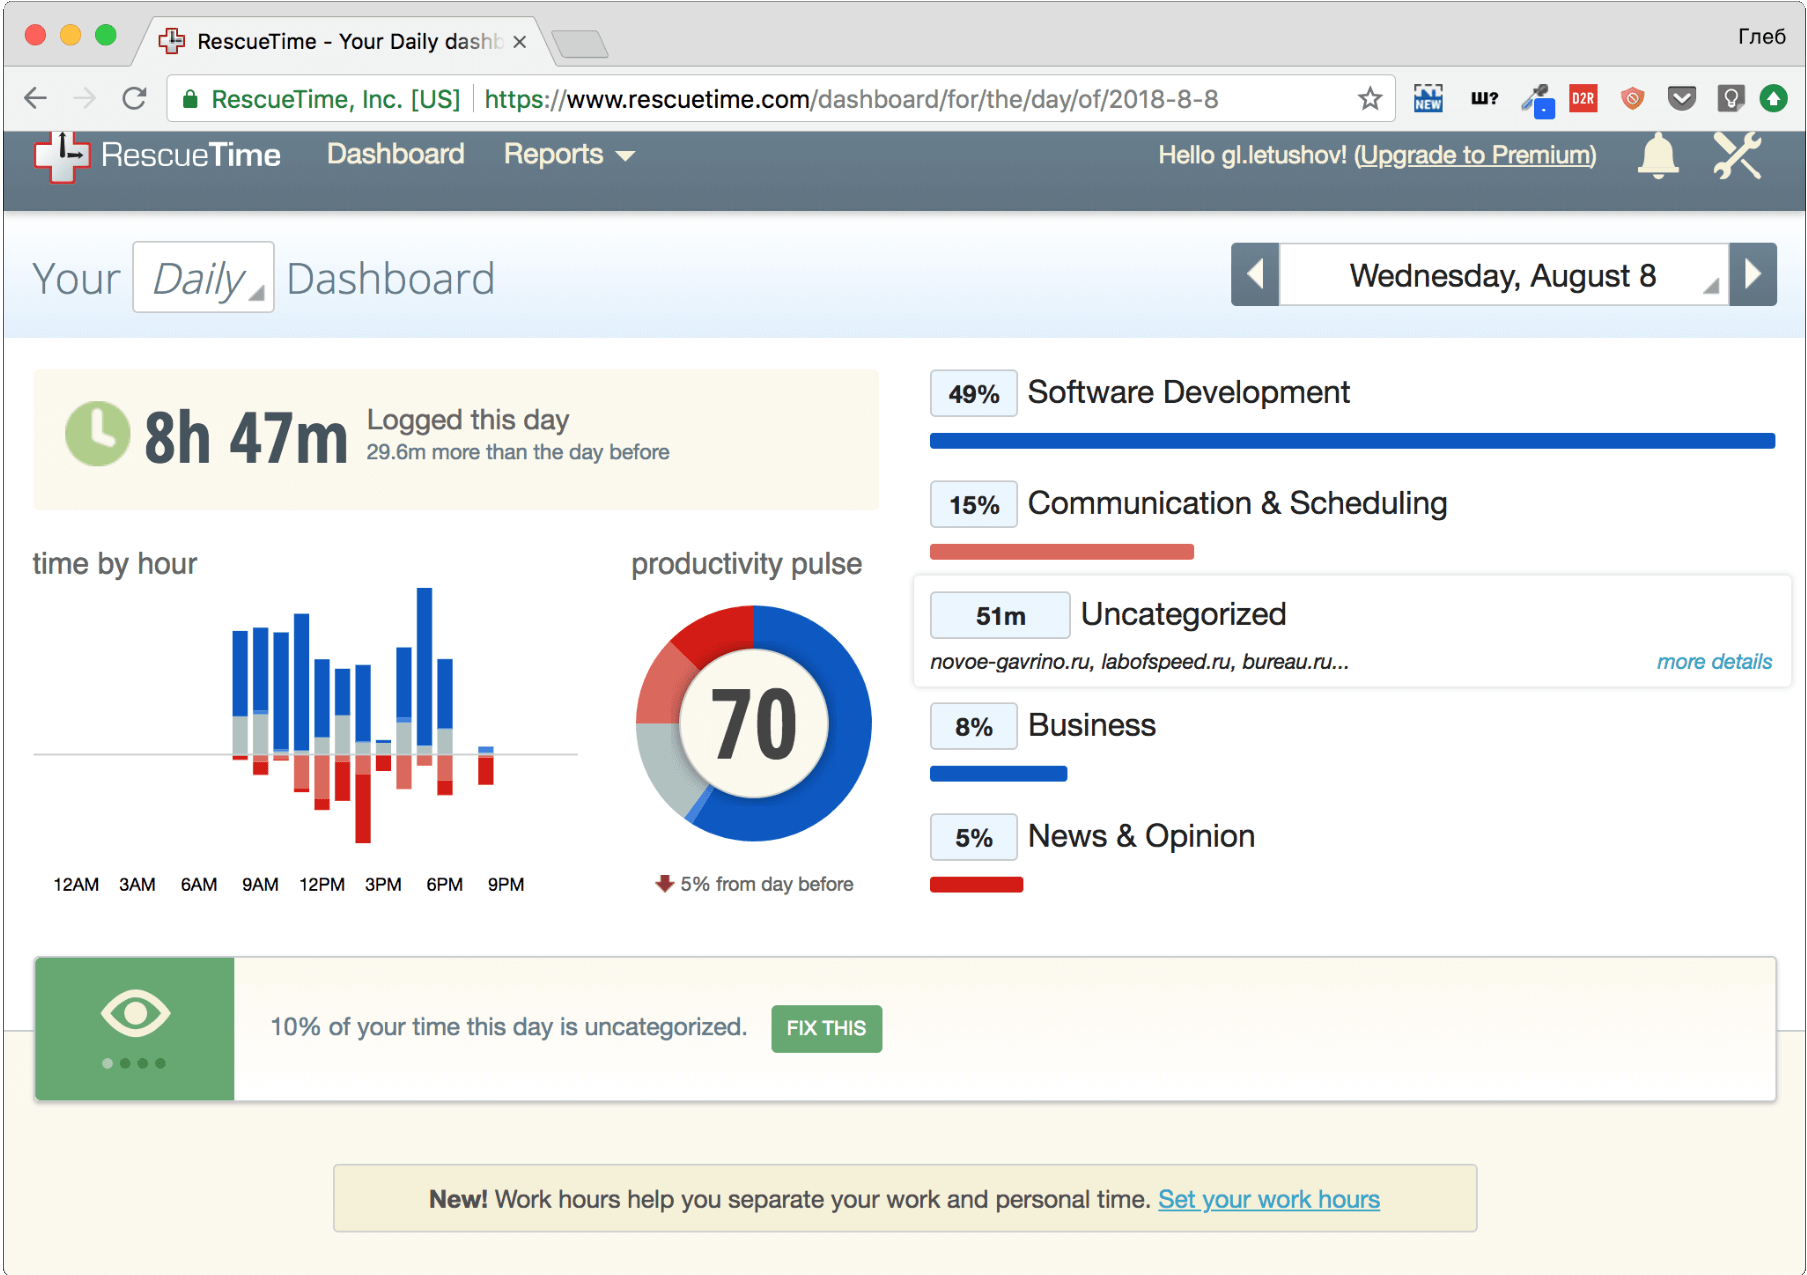Click the 15% badge
This screenshot has height=1275, width=1807.
click(x=973, y=504)
